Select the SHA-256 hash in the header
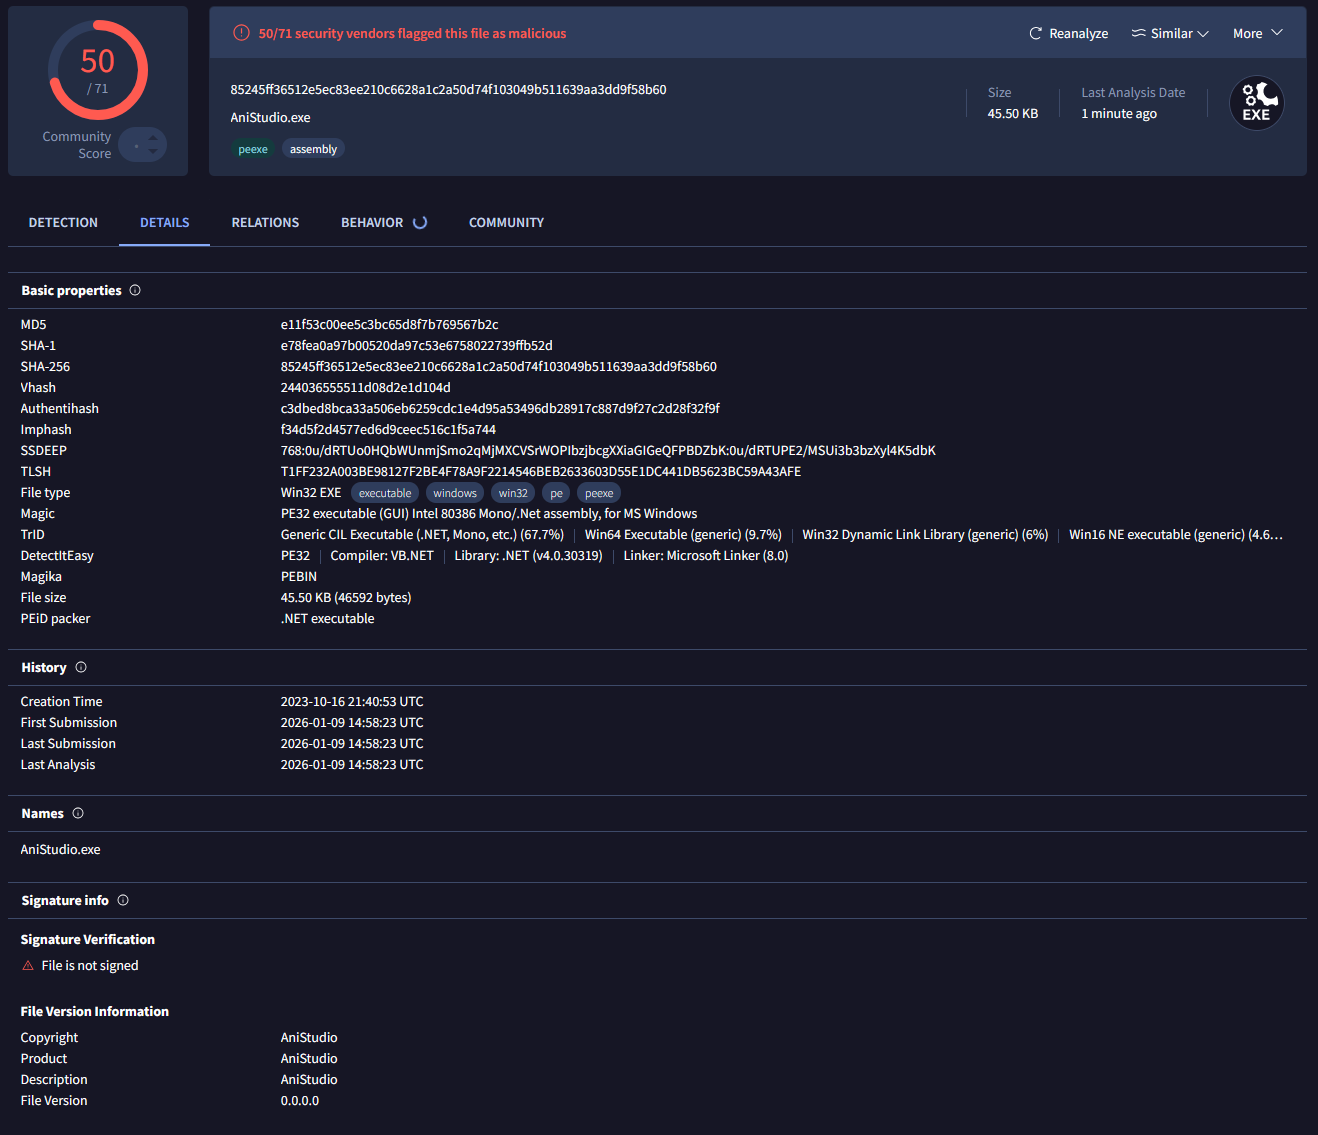The image size is (1318, 1135). [448, 90]
